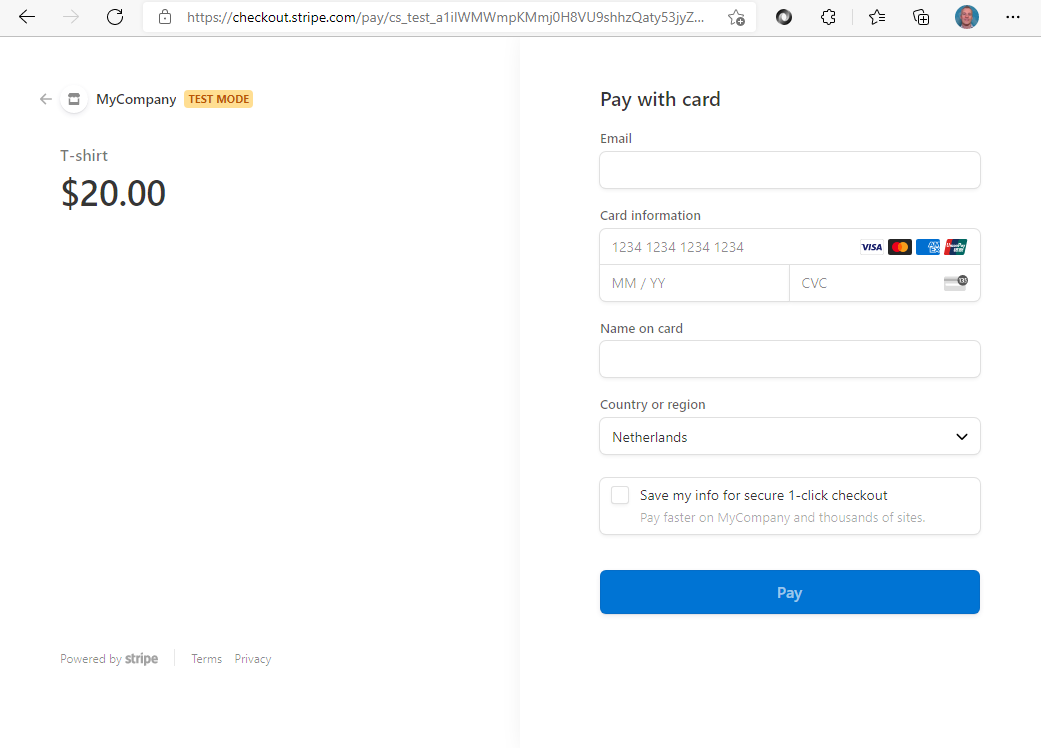
Task: Click the Stripe logo in the footer
Action: pyautogui.click(x=141, y=658)
